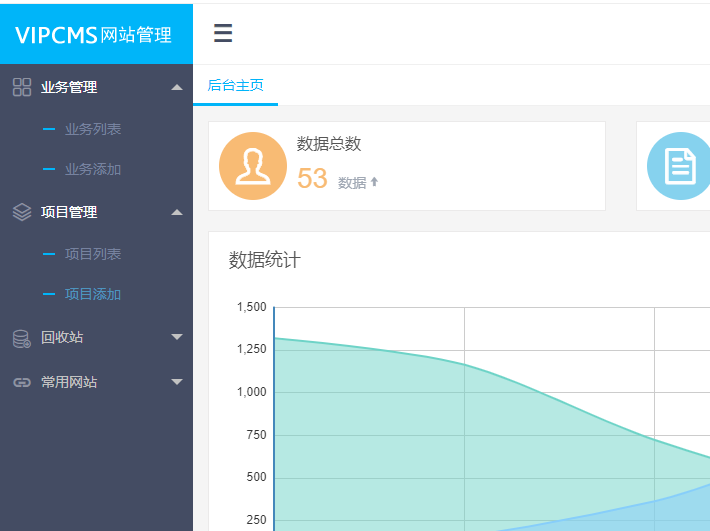The height and width of the screenshot is (531, 710).
Task: Switch to the 后台主页 tab
Action: [235, 86]
